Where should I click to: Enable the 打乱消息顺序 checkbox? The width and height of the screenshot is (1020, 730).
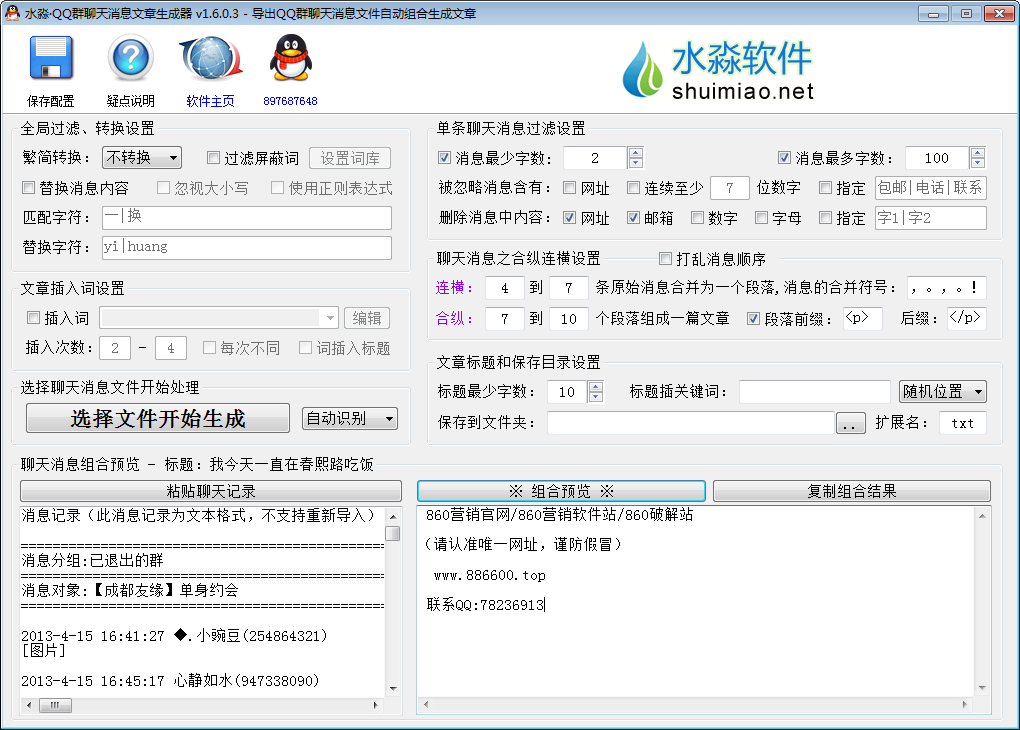[x=665, y=259]
